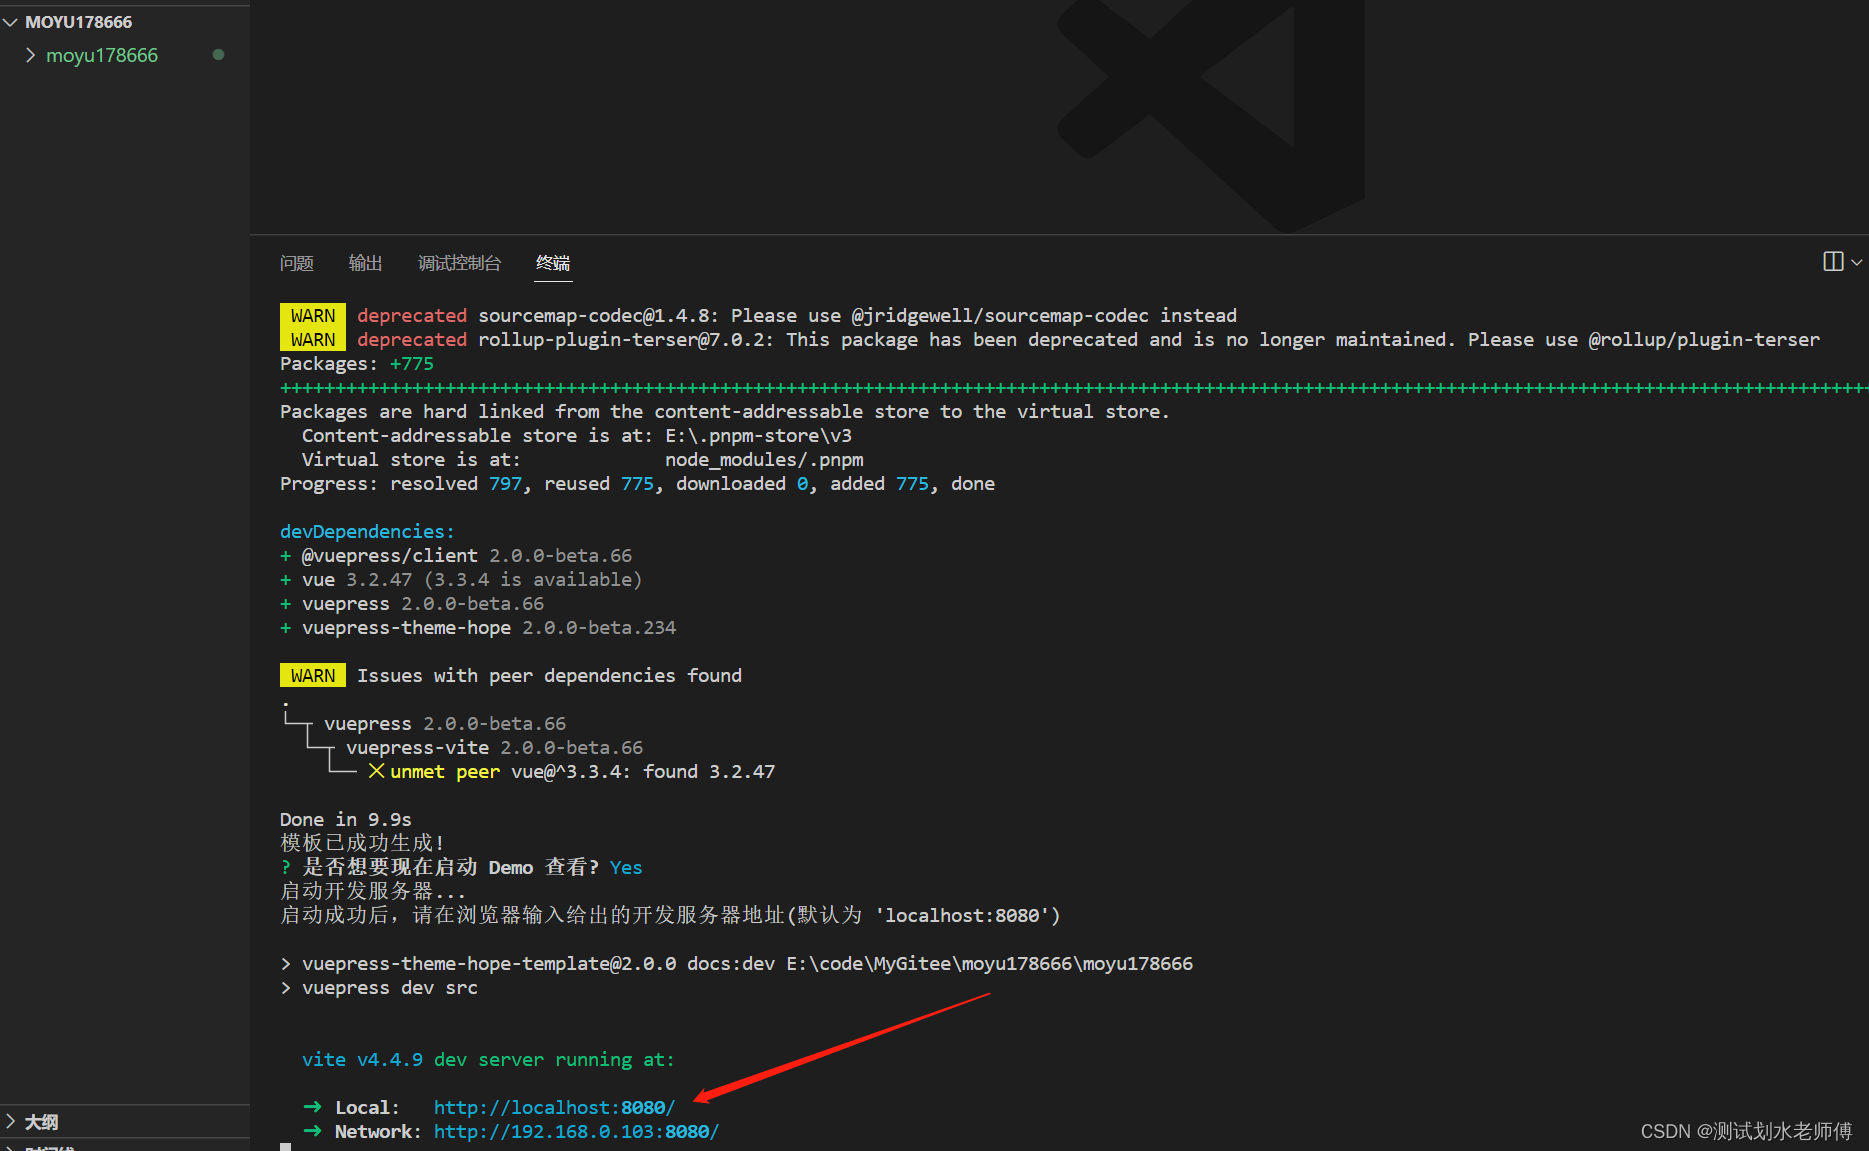This screenshot has width=1869, height=1151.
Task: Click the 'Done in 9.9s' line
Action: point(345,819)
